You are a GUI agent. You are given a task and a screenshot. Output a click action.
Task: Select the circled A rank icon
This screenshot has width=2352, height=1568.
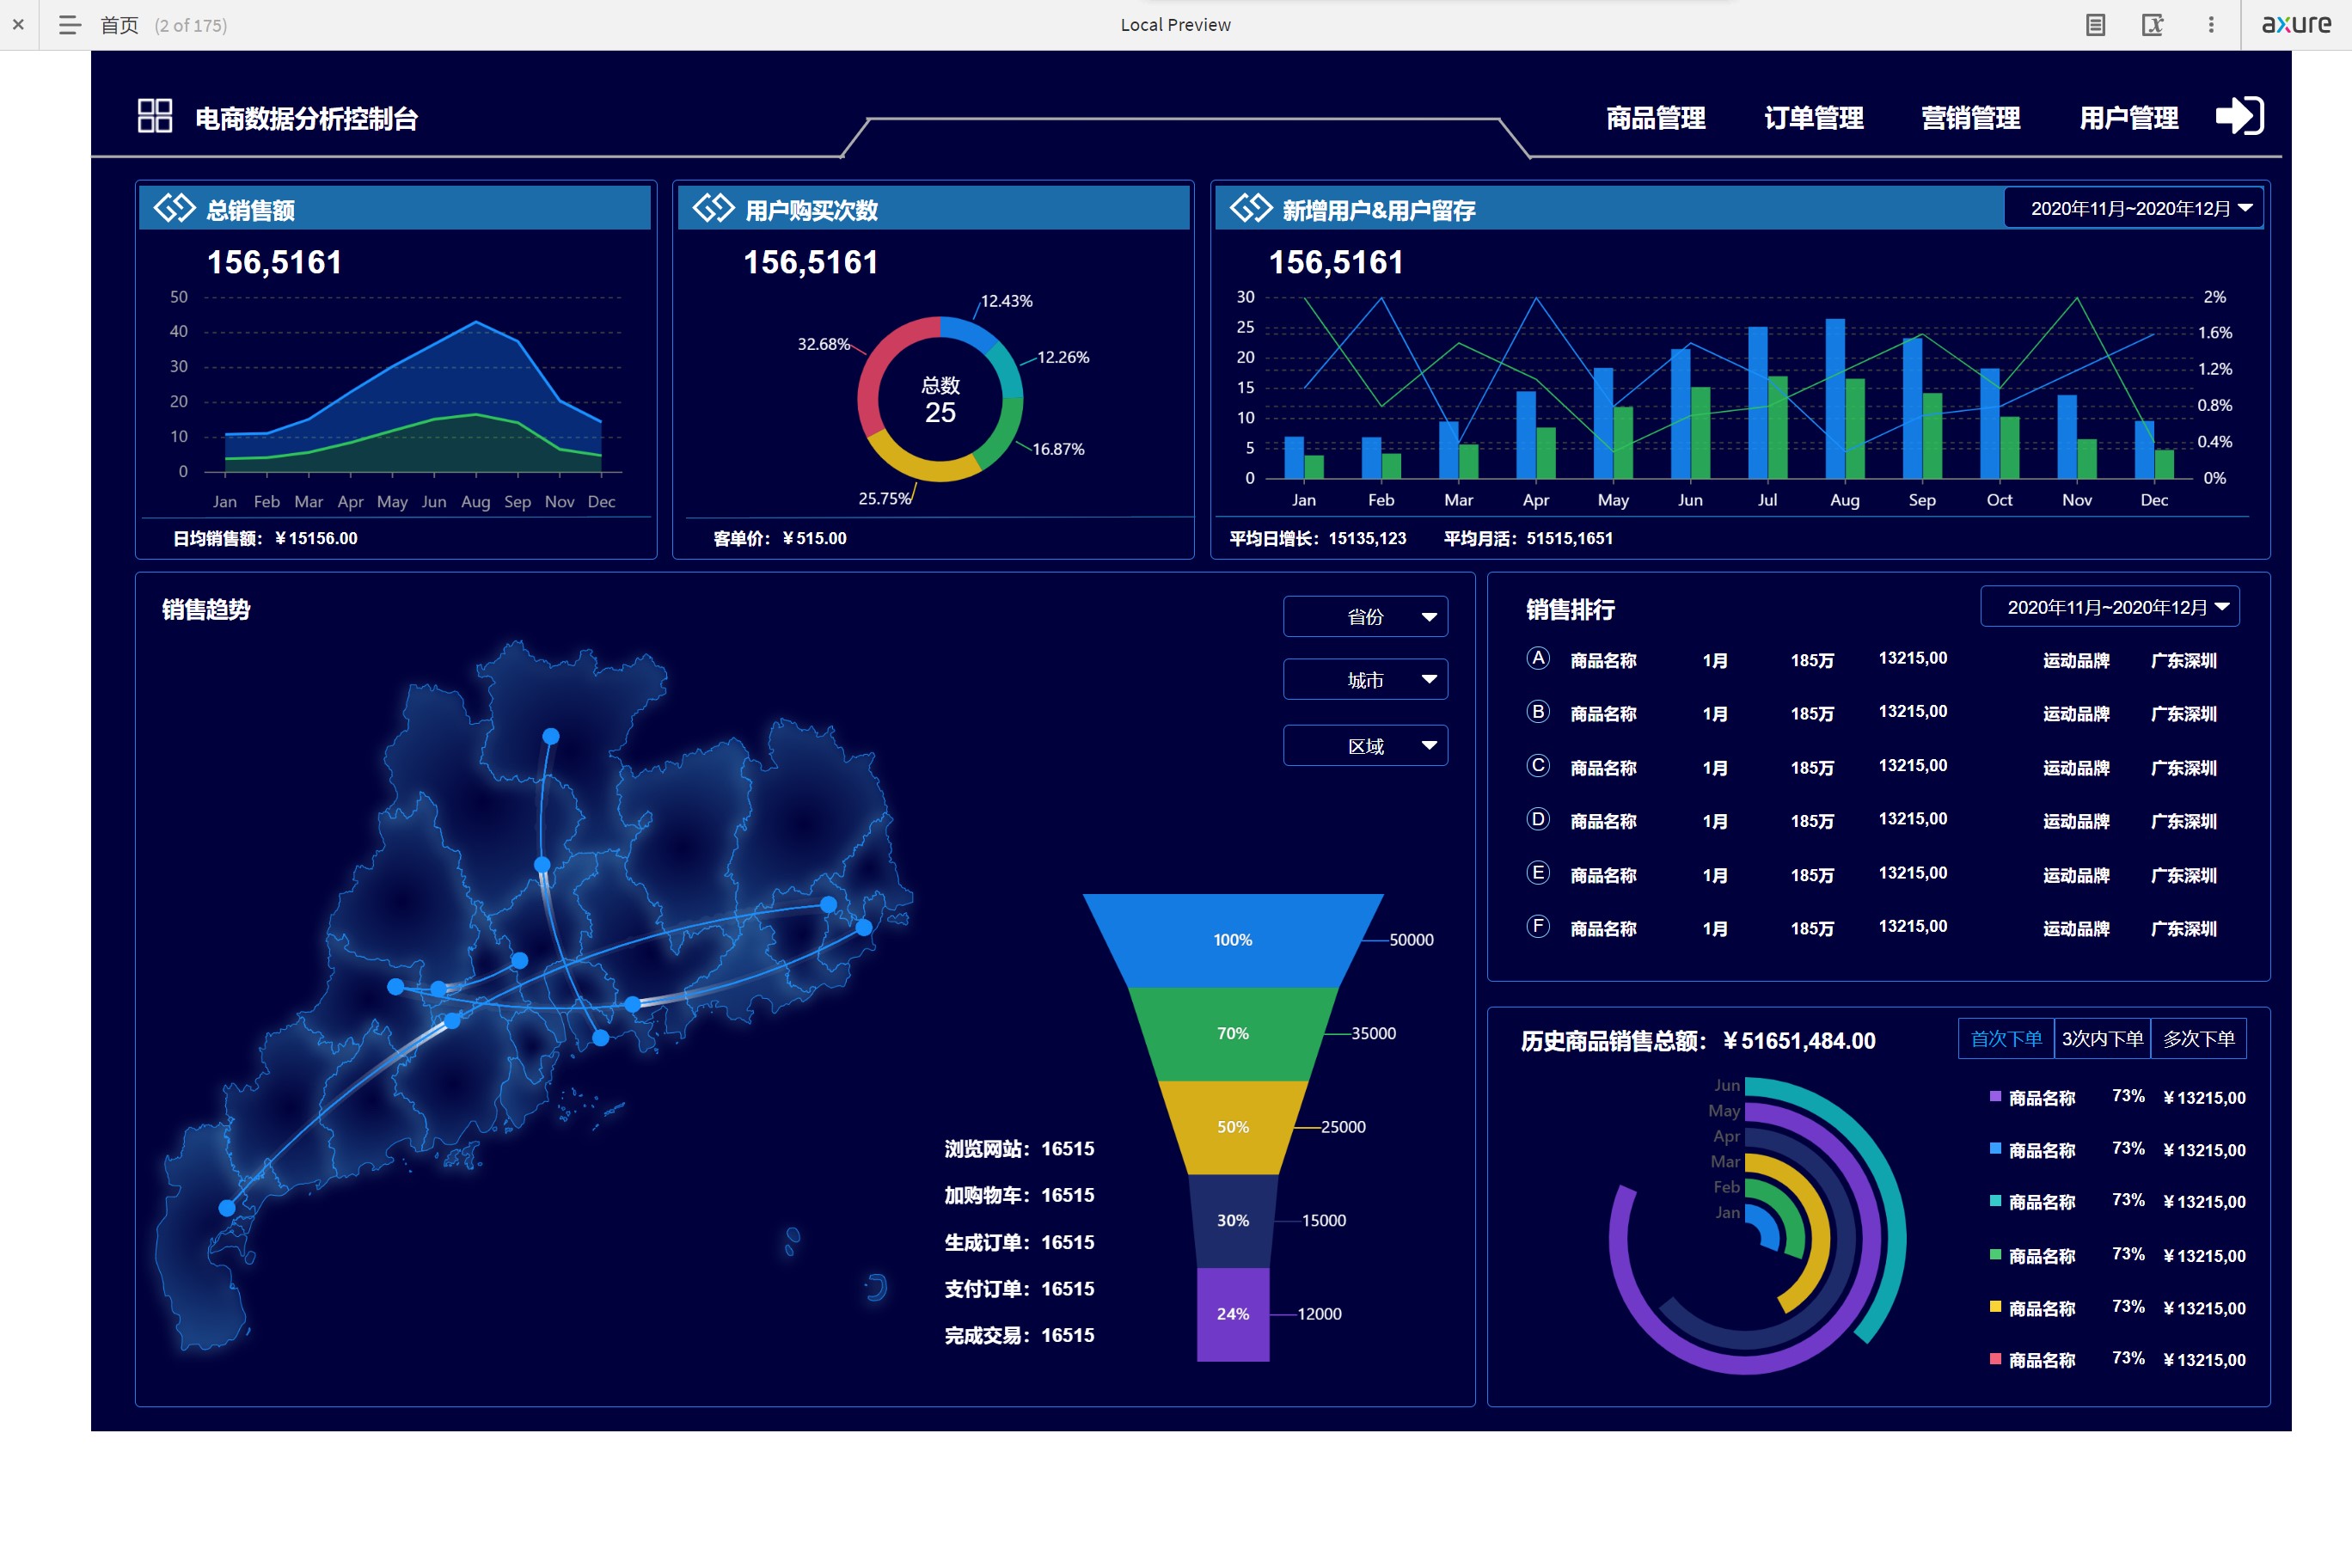coord(1538,658)
